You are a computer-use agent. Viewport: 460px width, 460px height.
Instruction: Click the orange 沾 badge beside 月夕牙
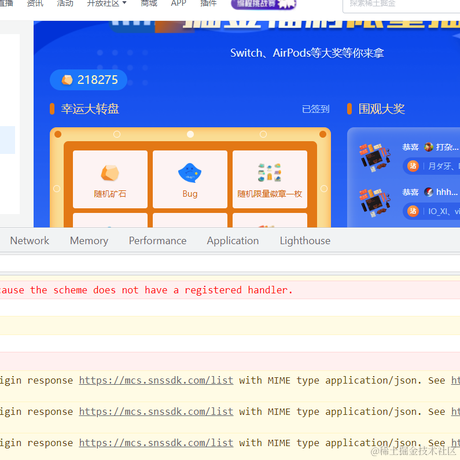pos(413,166)
